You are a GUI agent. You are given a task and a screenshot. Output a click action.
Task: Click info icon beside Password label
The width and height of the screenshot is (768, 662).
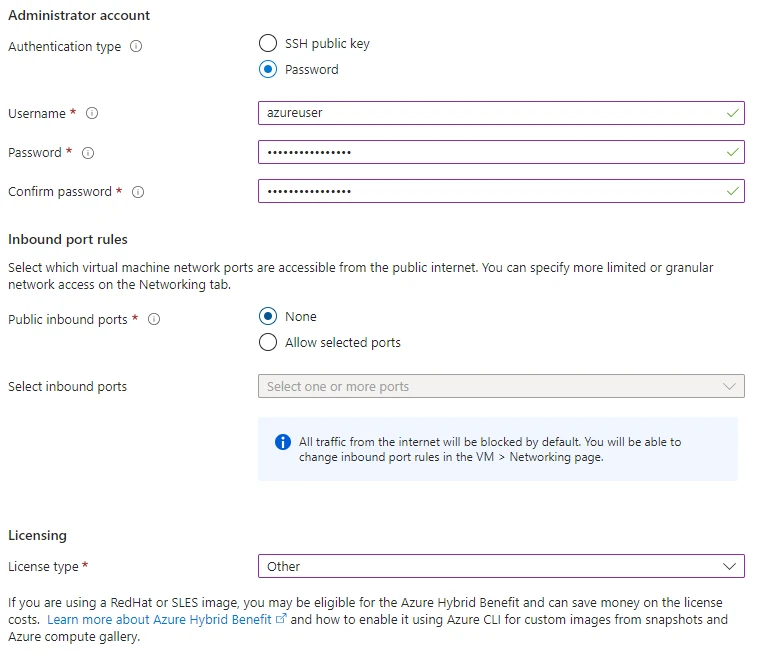[x=88, y=153]
